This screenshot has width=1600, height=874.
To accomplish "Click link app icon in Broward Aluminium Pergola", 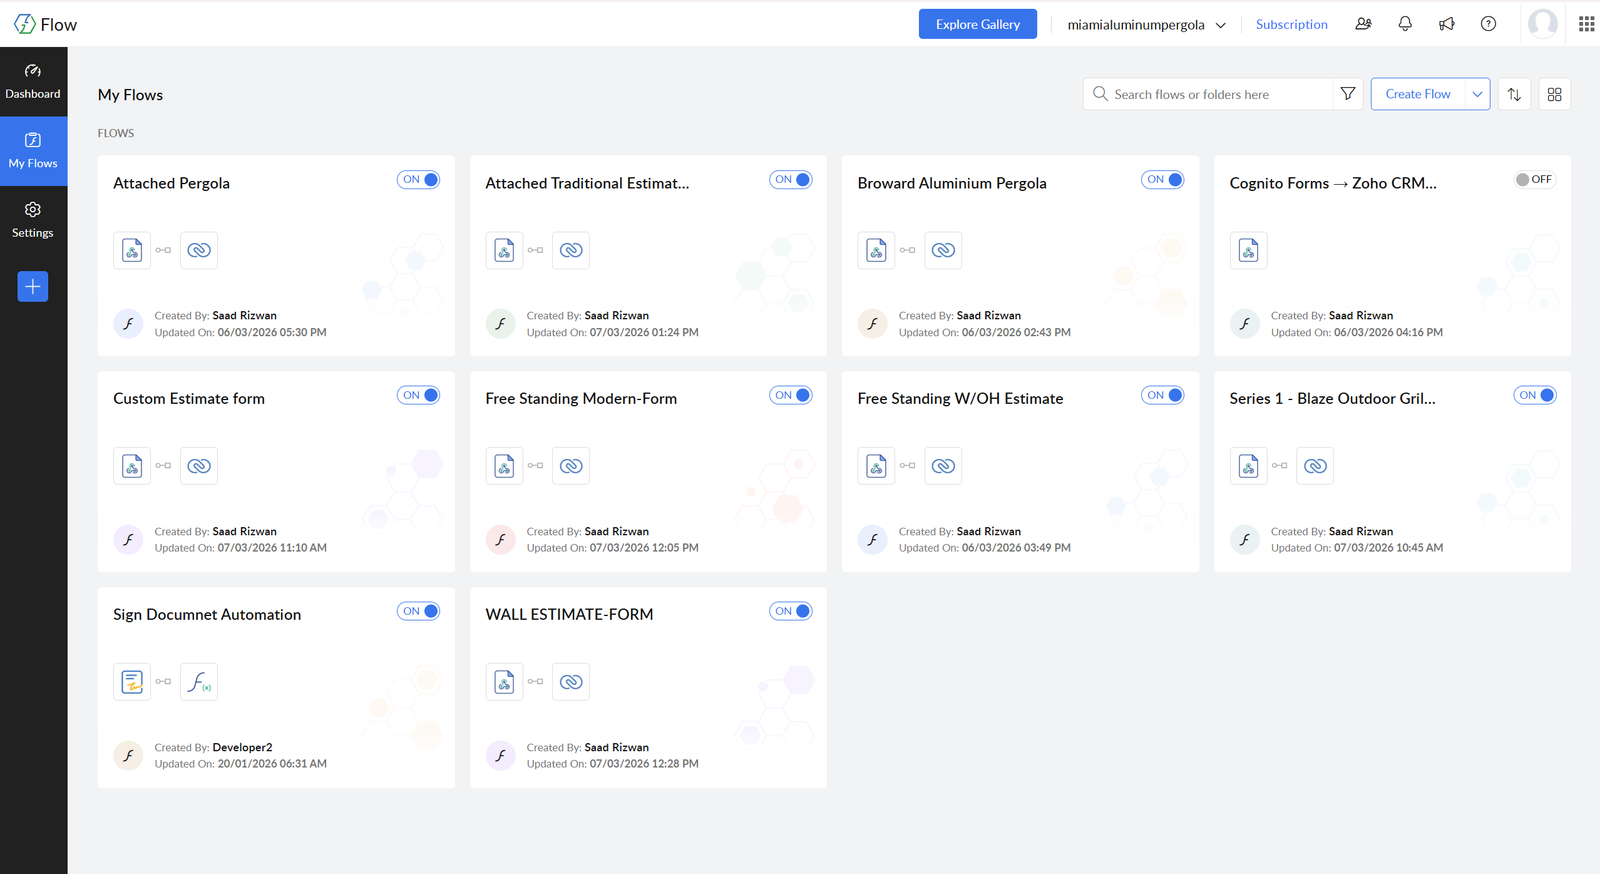I will [x=943, y=250].
